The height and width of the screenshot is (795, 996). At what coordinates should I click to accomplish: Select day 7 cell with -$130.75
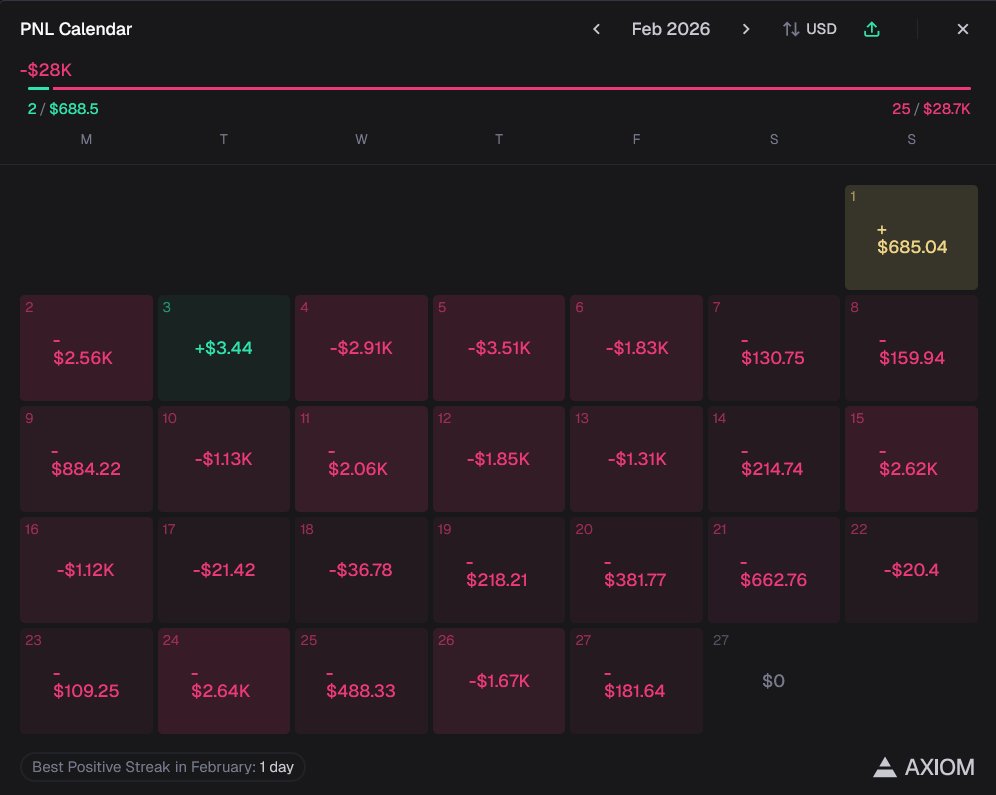pyautogui.click(x=774, y=348)
